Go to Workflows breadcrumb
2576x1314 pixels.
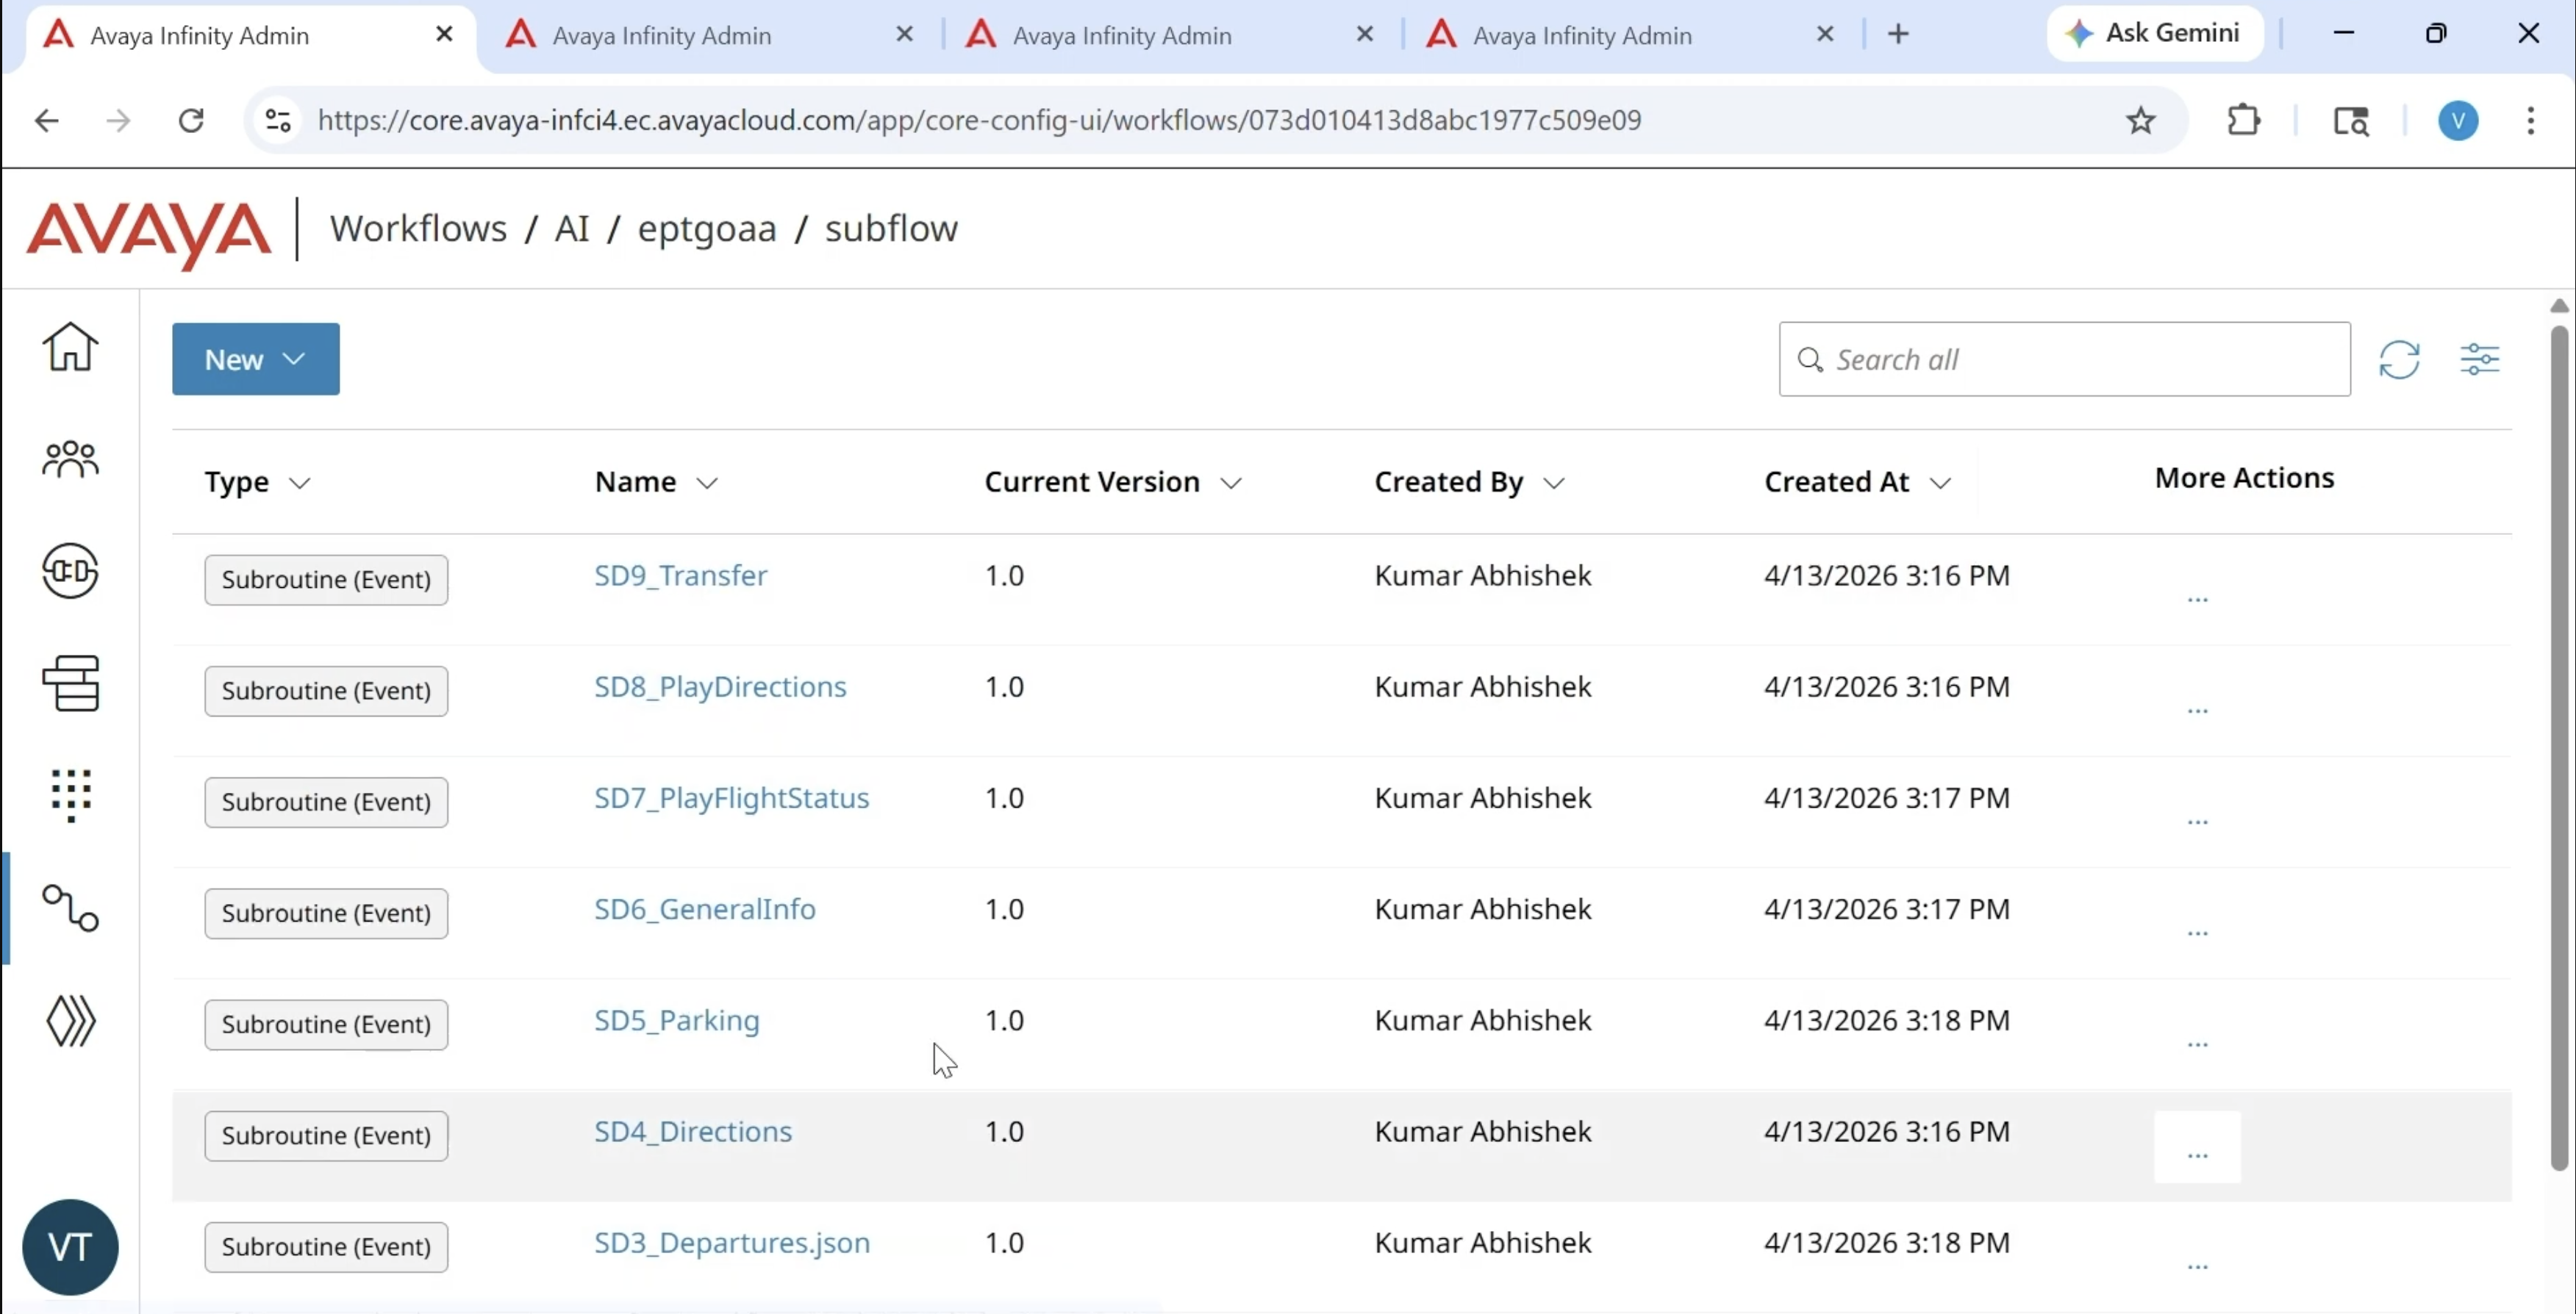click(x=419, y=229)
